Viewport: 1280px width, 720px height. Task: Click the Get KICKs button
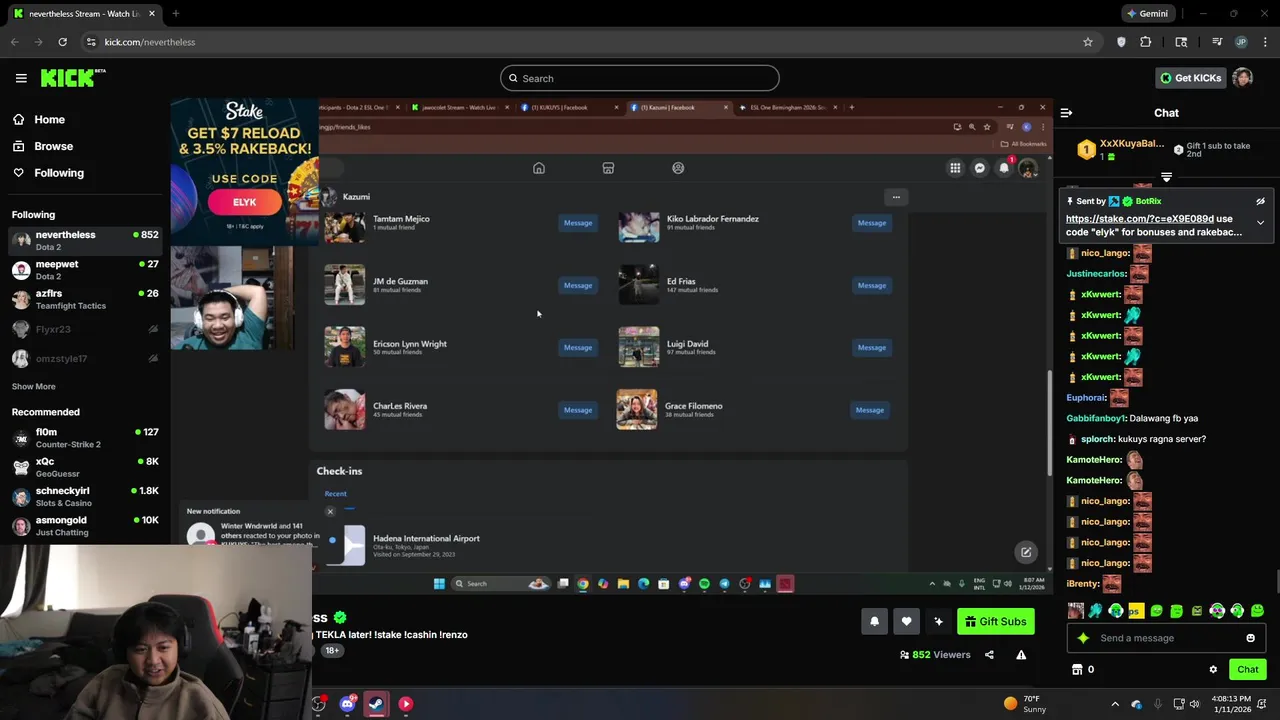tap(1190, 78)
